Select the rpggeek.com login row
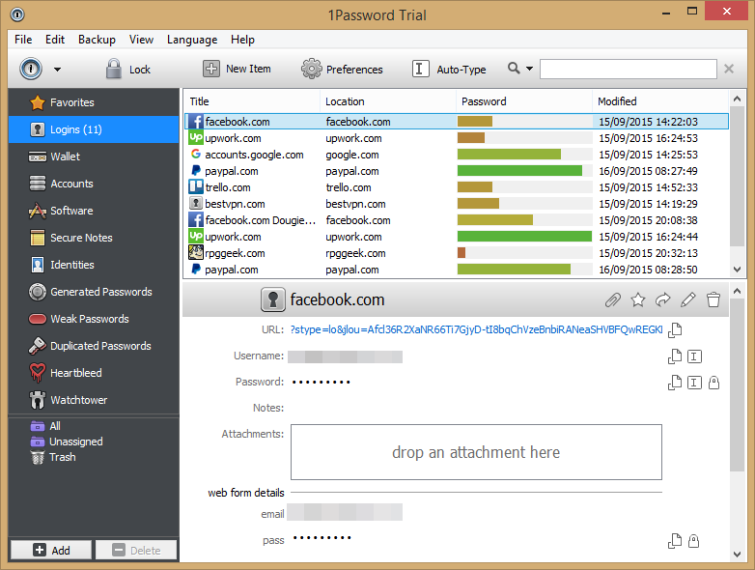The height and width of the screenshot is (570, 755). tap(456, 253)
